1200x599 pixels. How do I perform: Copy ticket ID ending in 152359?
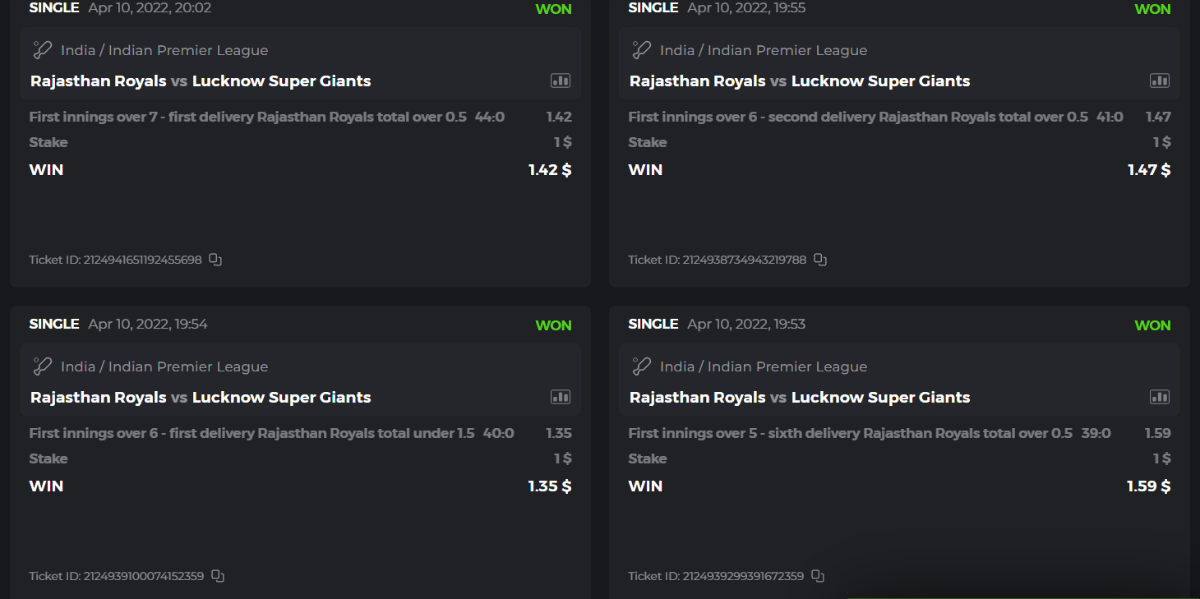(x=218, y=576)
